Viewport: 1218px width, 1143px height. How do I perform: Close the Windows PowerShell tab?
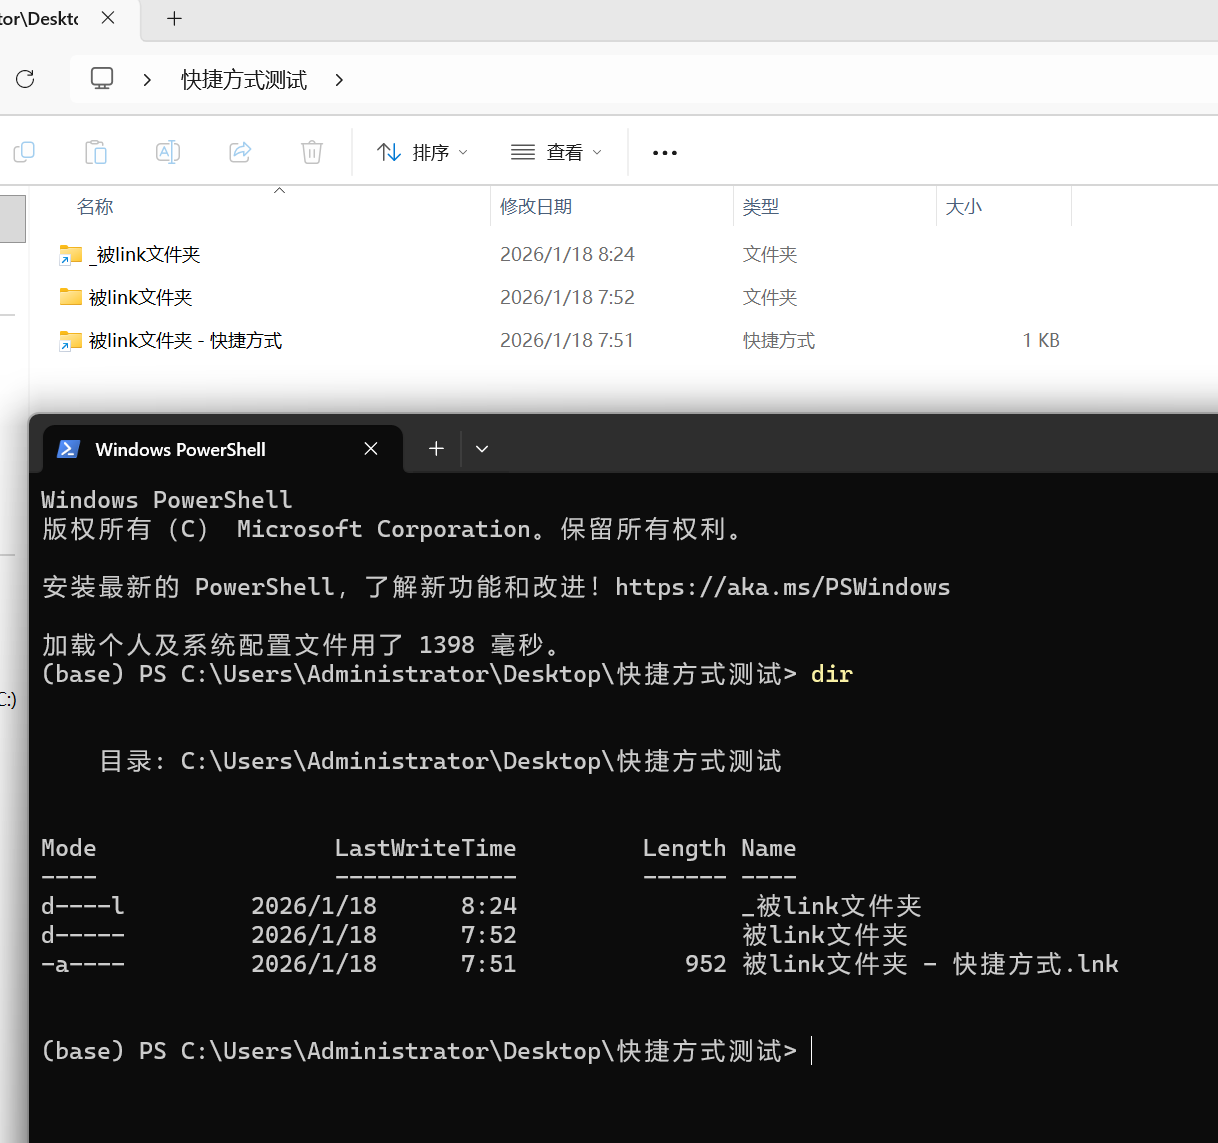click(371, 449)
